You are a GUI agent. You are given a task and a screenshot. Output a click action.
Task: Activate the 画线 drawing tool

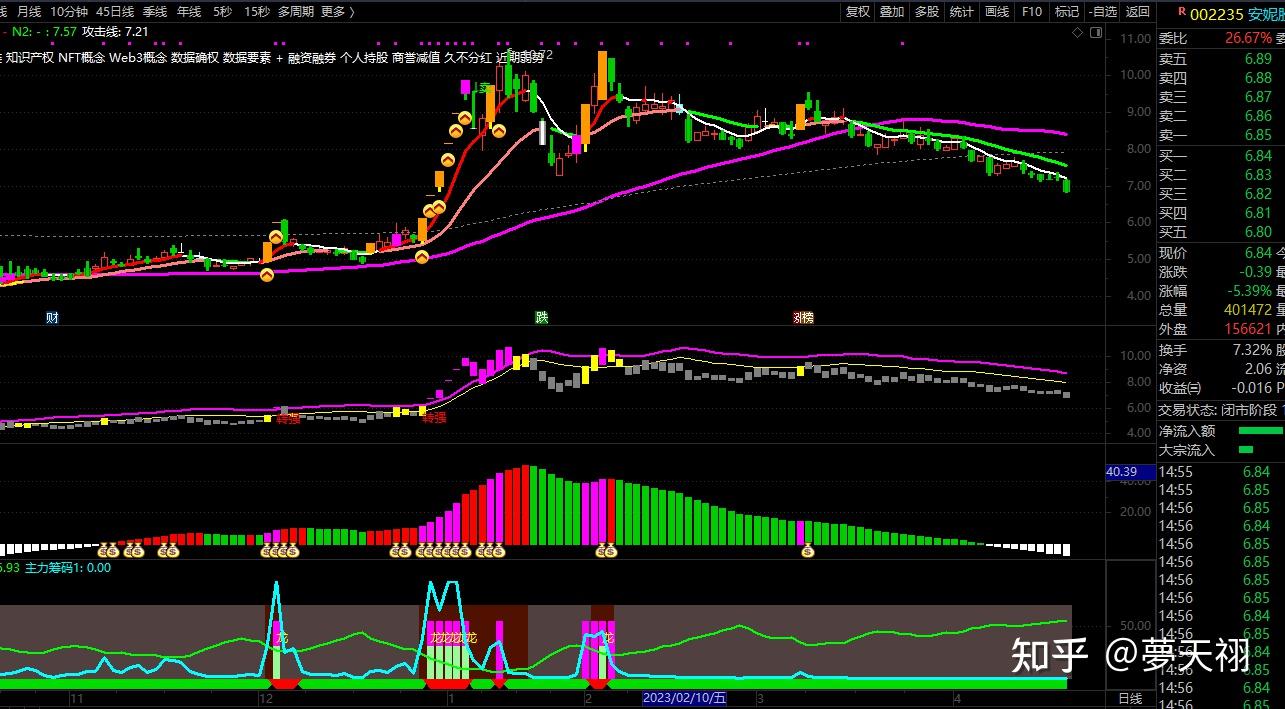tap(997, 11)
